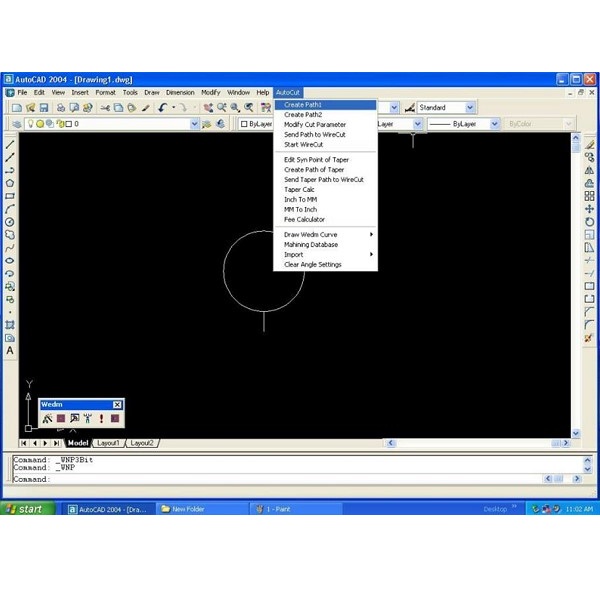Click the Undo arrow icon
The image size is (600, 600).
[x=163, y=108]
